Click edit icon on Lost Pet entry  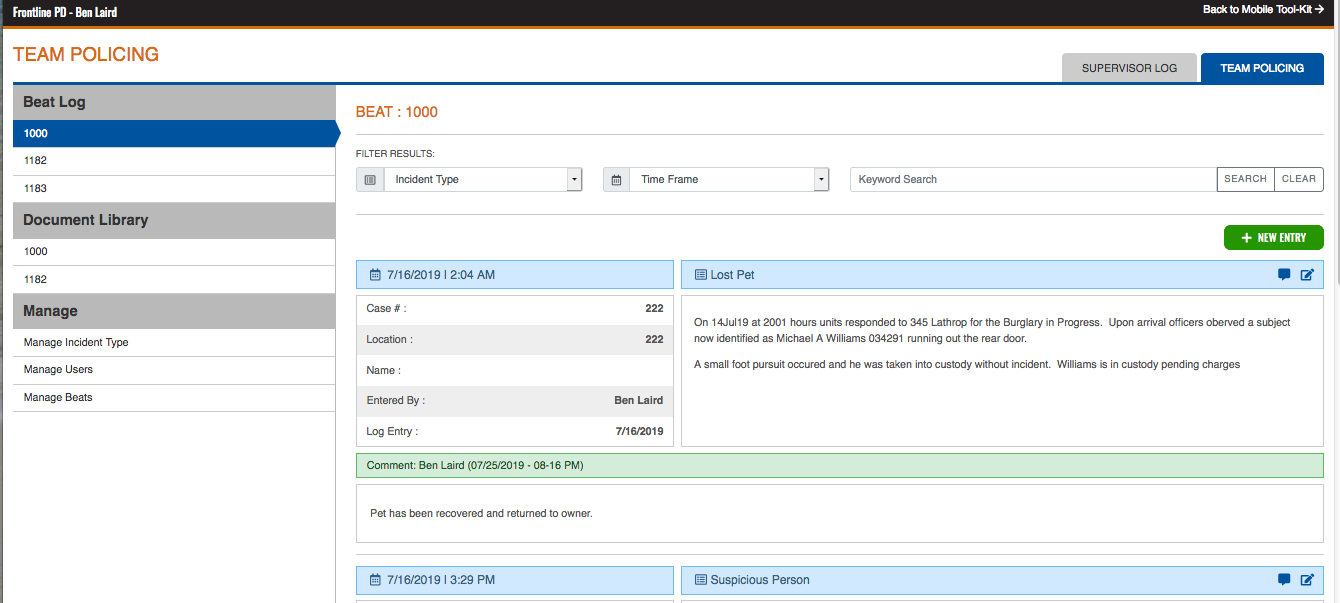tap(1307, 275)
